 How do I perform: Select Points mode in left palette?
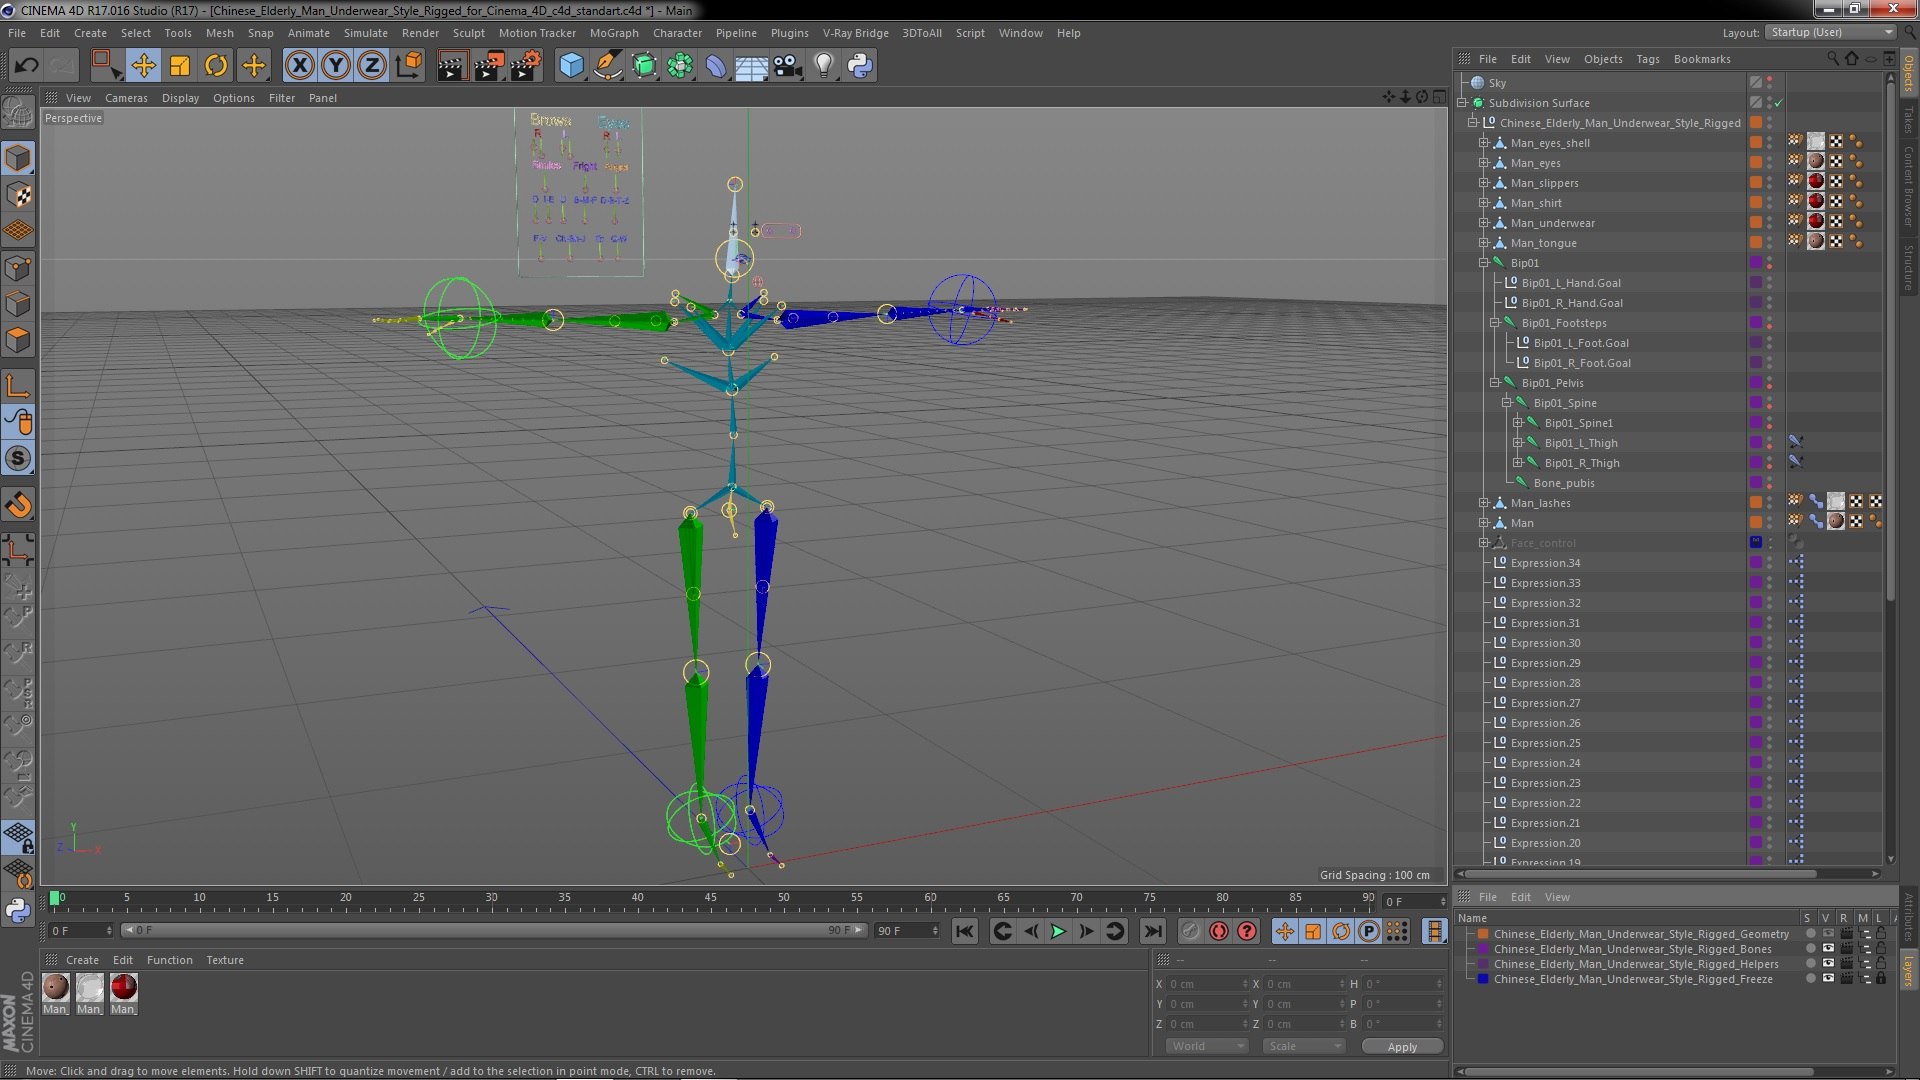(18, 268)
